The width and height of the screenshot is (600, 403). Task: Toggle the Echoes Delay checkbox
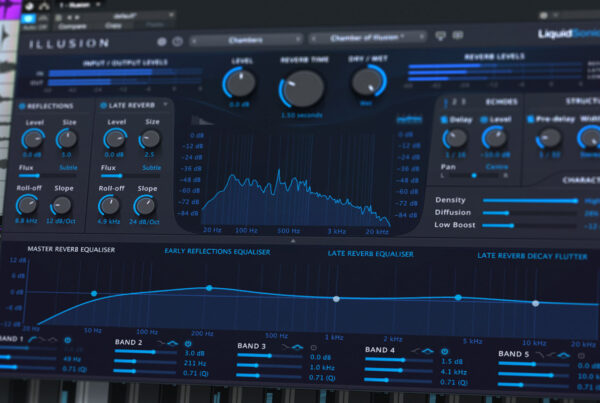(x=444, y=120)
